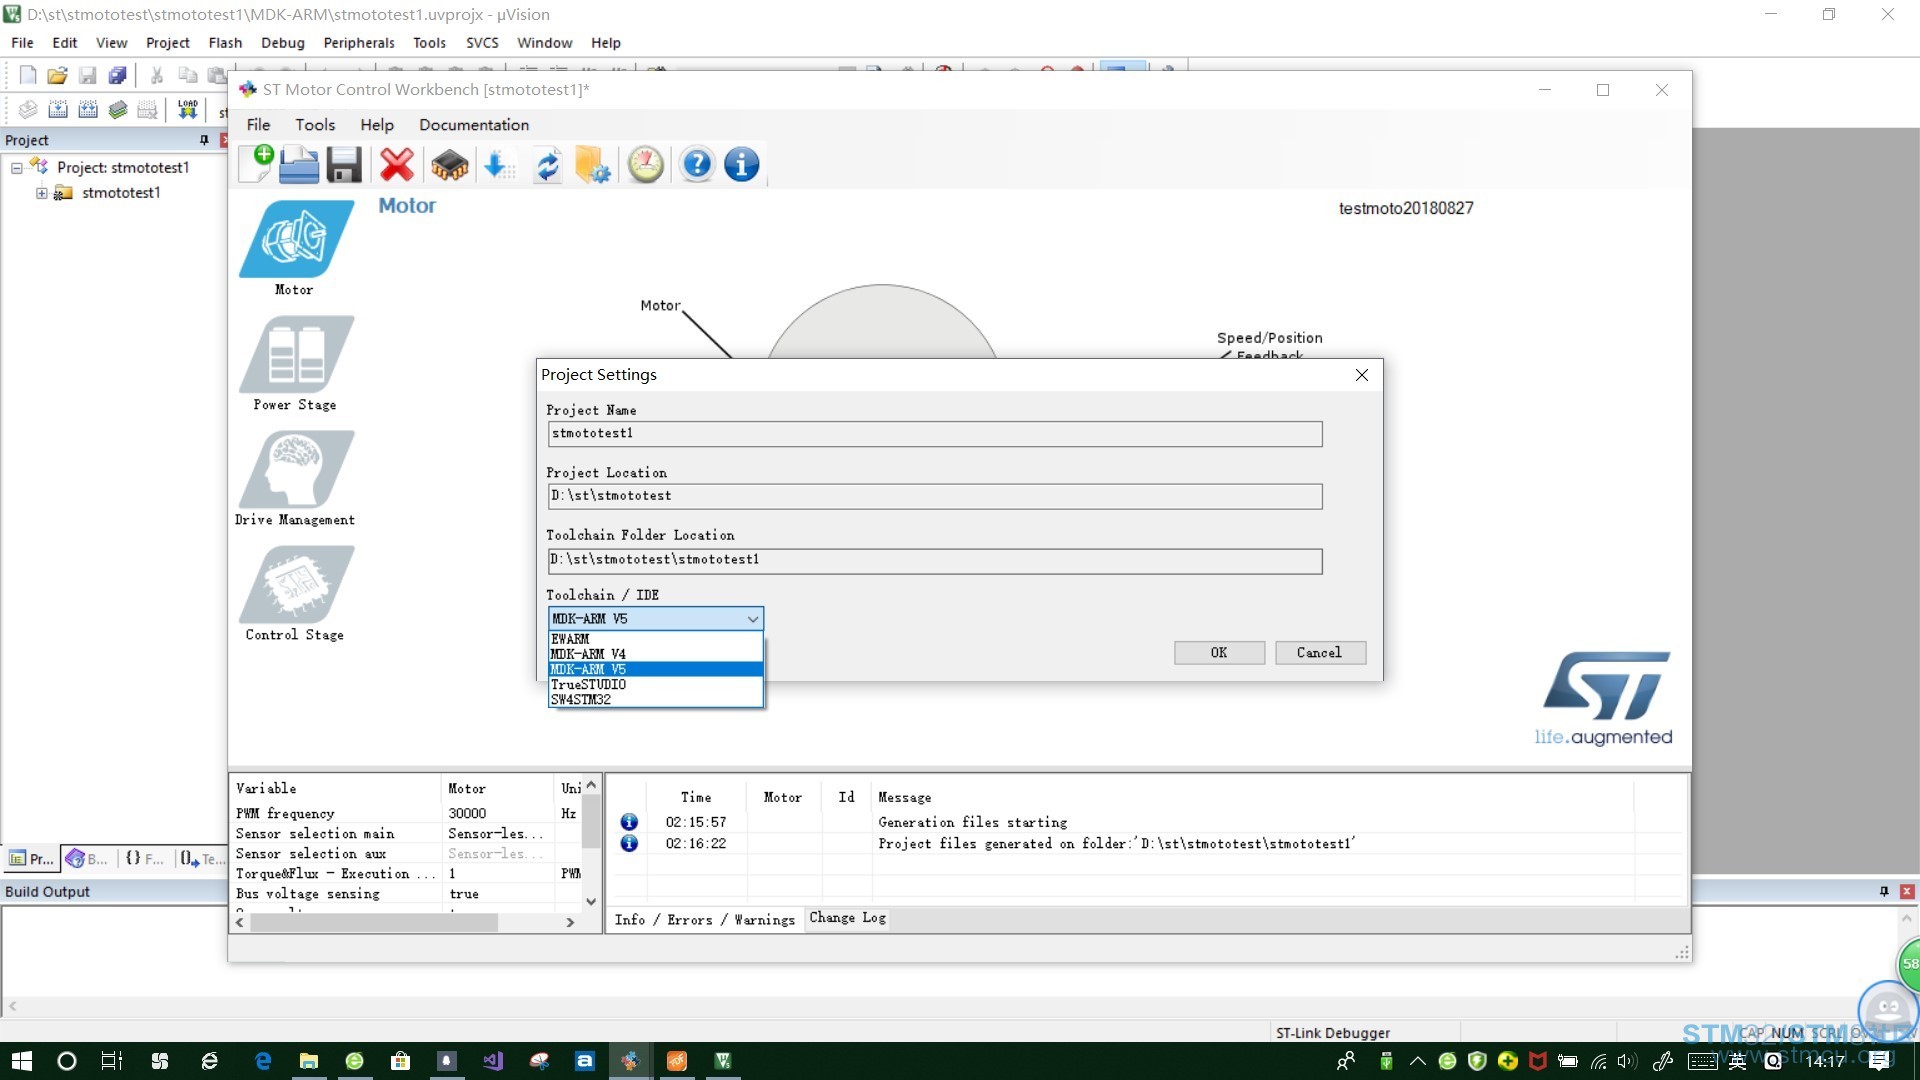Open the µVision Peripherals menu

click(359, 43)
